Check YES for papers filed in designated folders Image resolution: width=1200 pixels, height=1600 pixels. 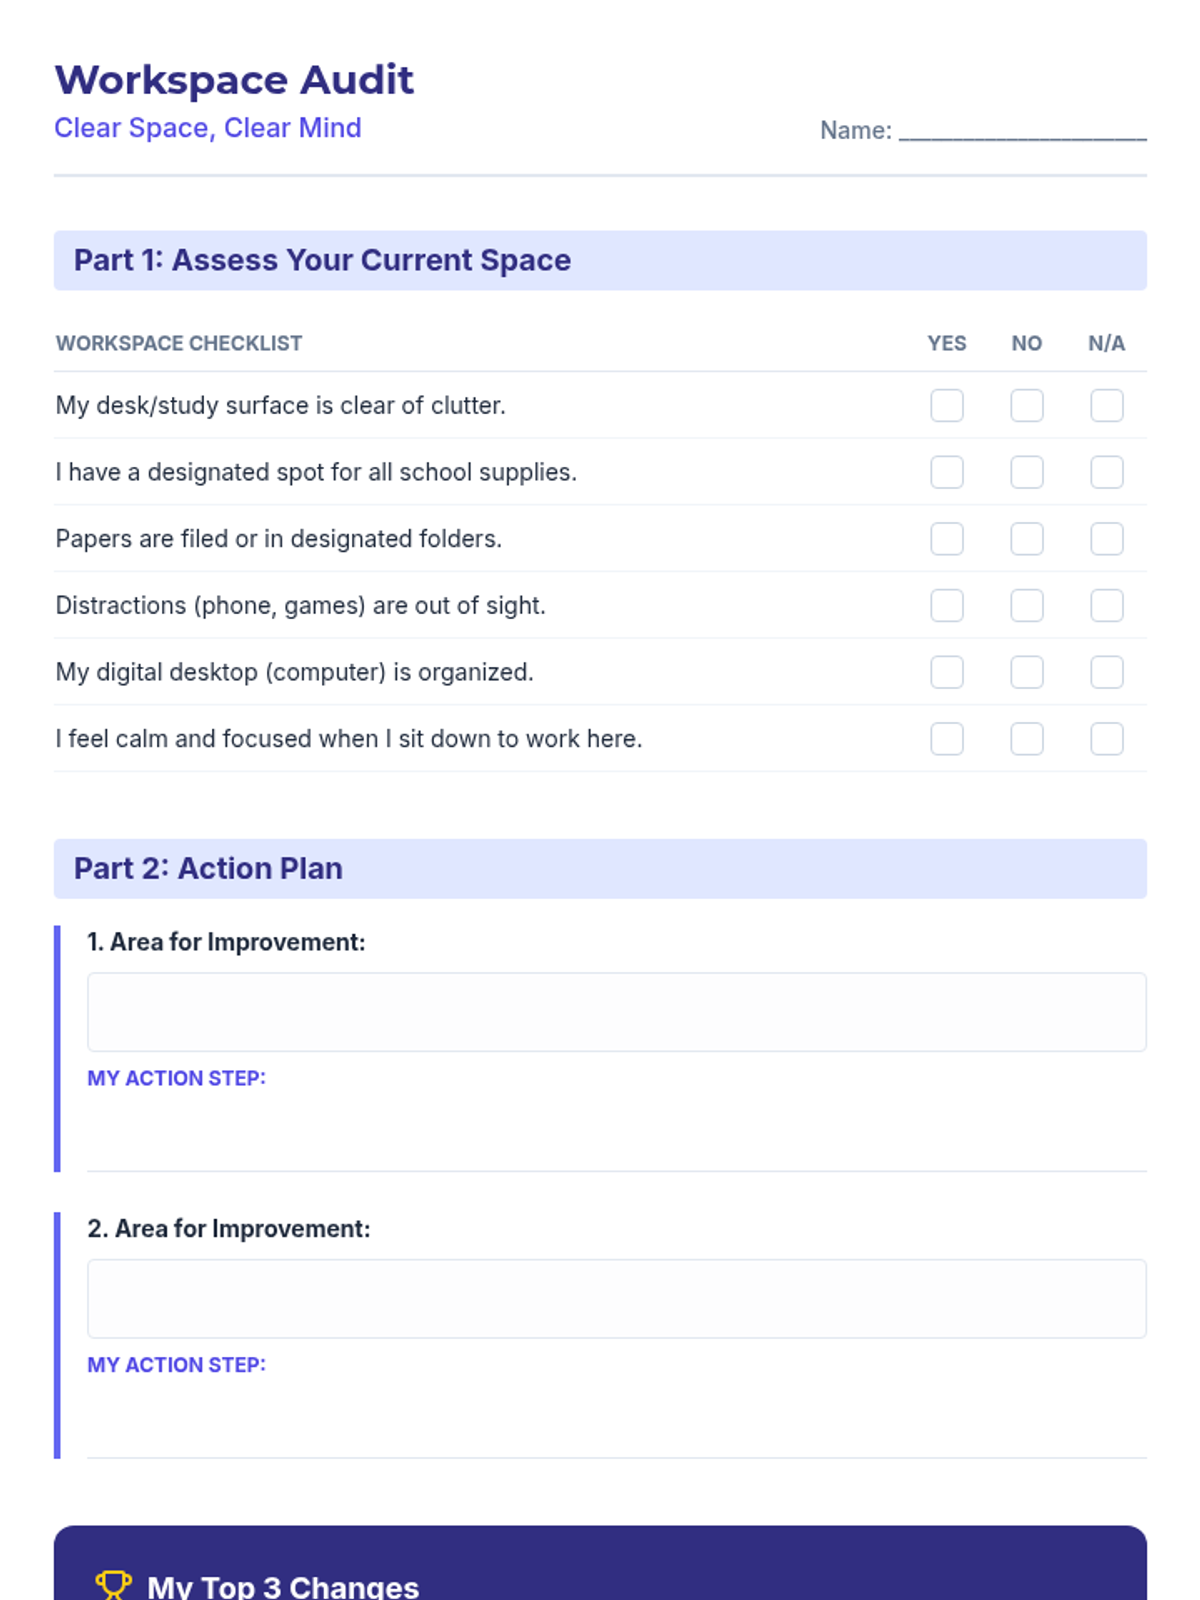[947, 539]
